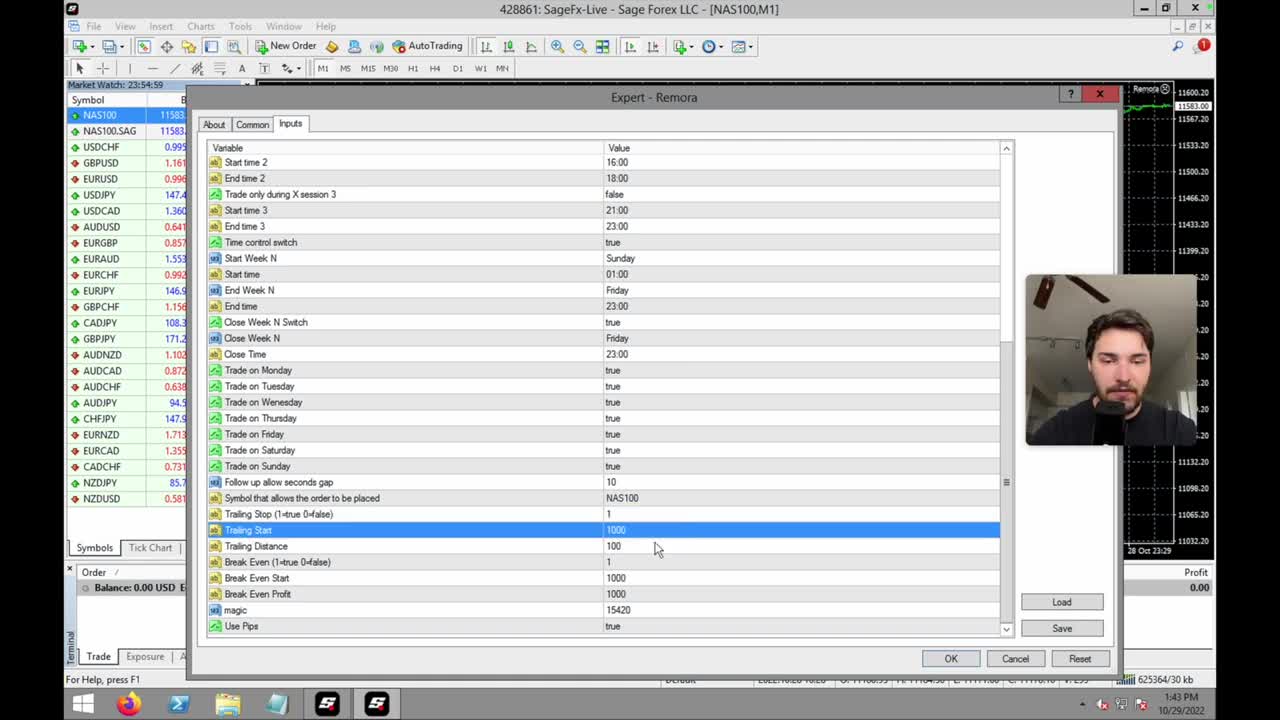Click the inputs list scroll-up arrow
This screenshot has height=720, width=1280.
pyautogui.click(x=1006, y=148)
